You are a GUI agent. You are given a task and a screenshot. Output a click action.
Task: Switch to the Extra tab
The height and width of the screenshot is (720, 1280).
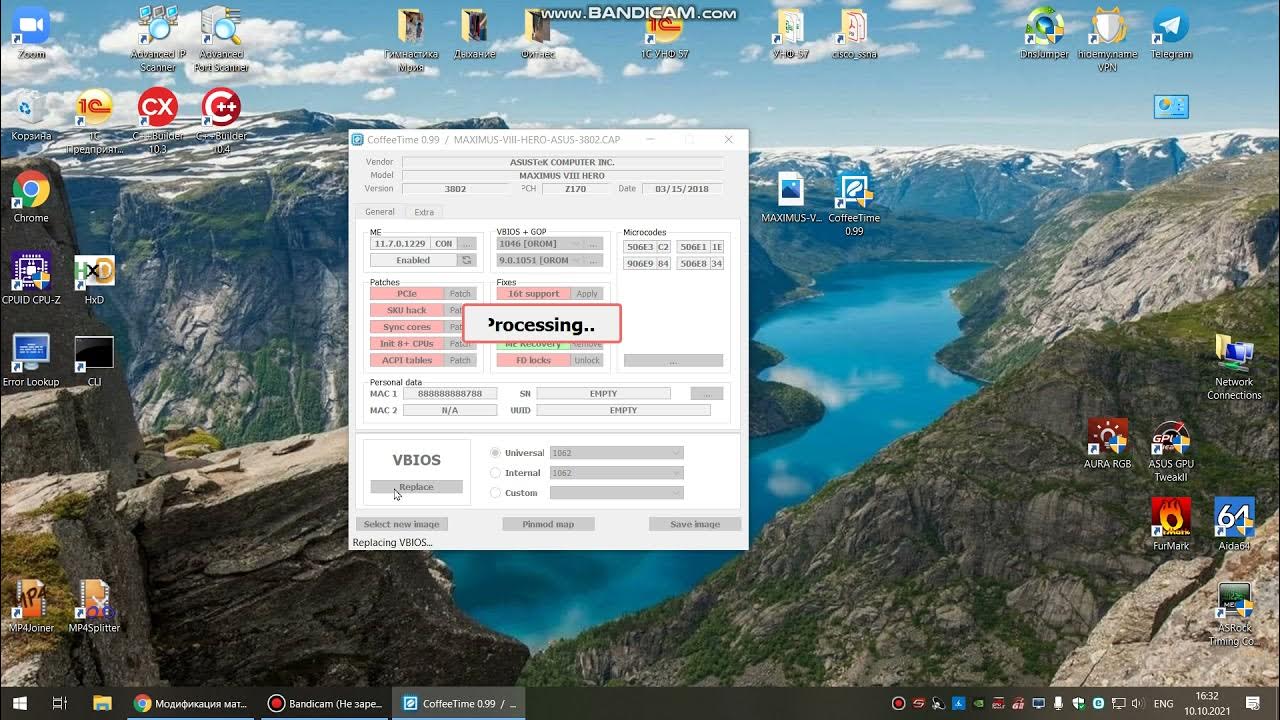point(424,212)
